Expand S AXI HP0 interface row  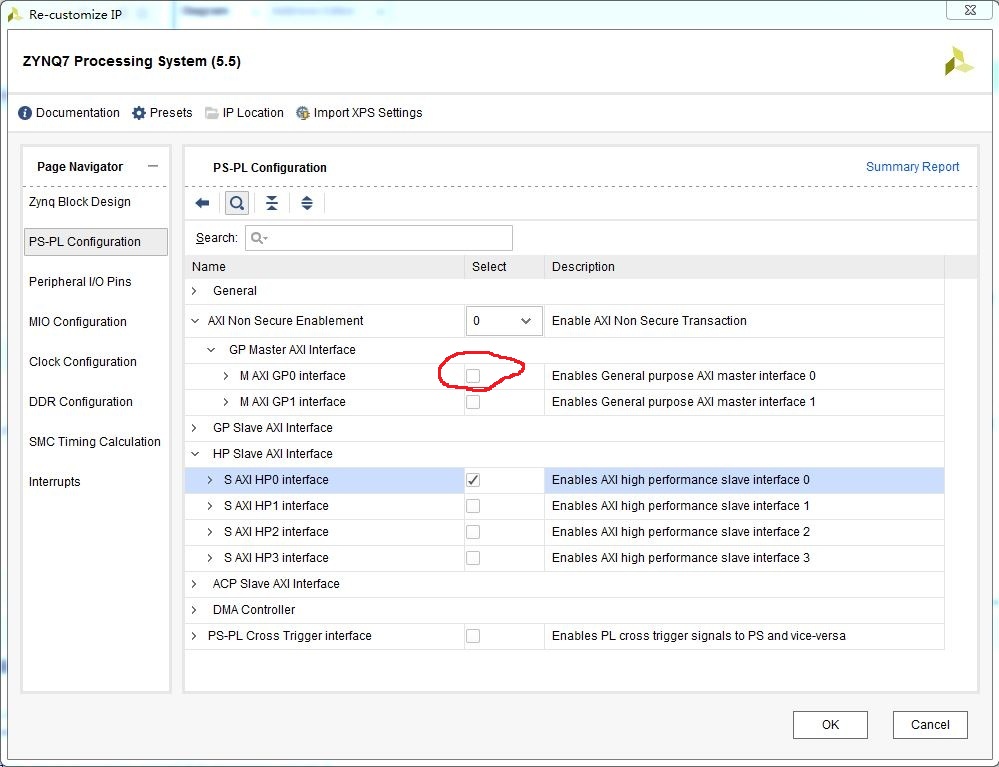coord(210,480)
